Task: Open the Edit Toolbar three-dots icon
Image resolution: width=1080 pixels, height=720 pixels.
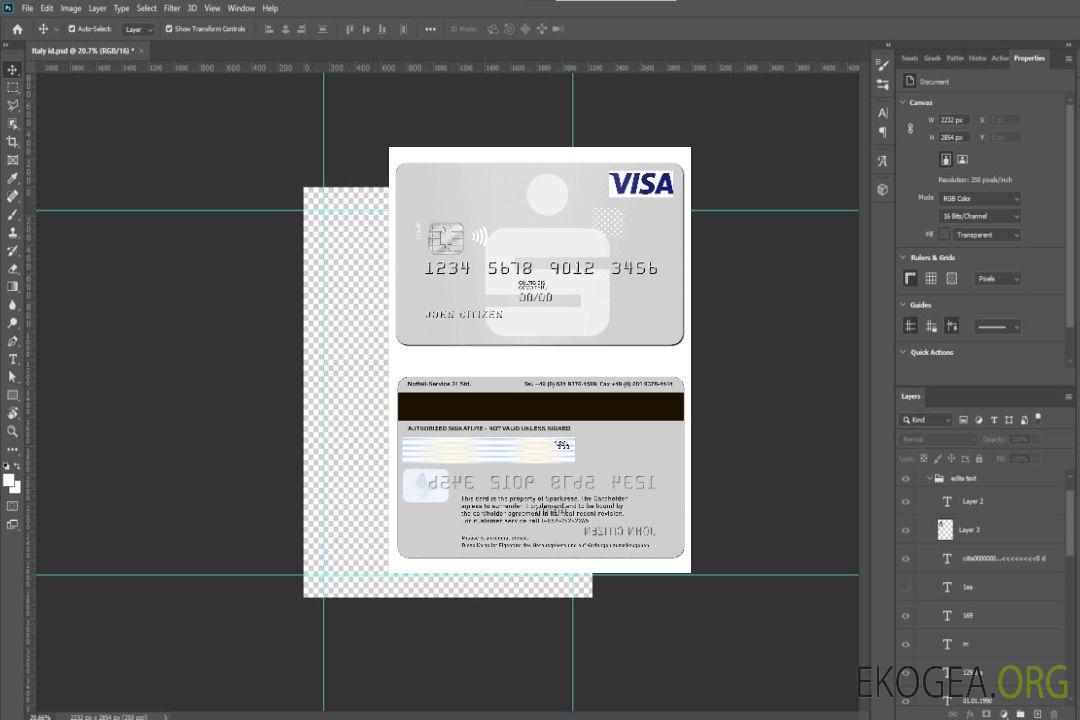Action: [12, 449]
